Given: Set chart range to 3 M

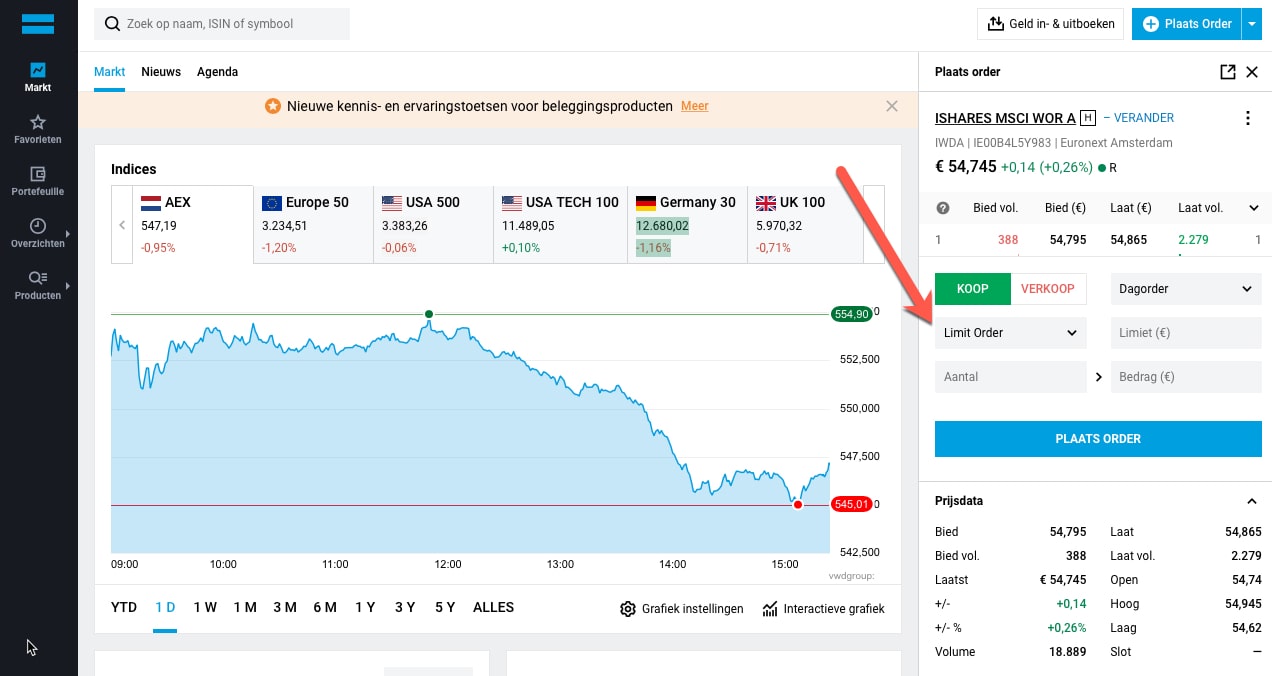Looking at the screenshot, I should click(285, 607).
